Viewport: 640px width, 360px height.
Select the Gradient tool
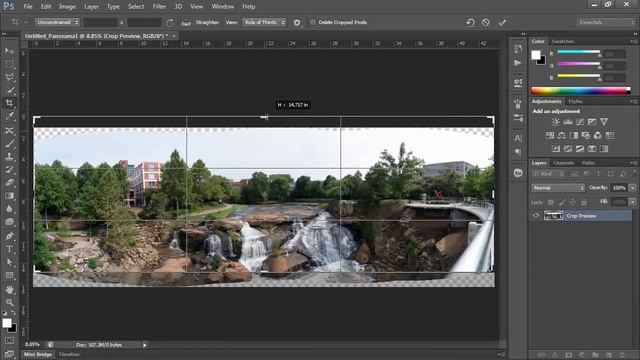tap(9, 196)
